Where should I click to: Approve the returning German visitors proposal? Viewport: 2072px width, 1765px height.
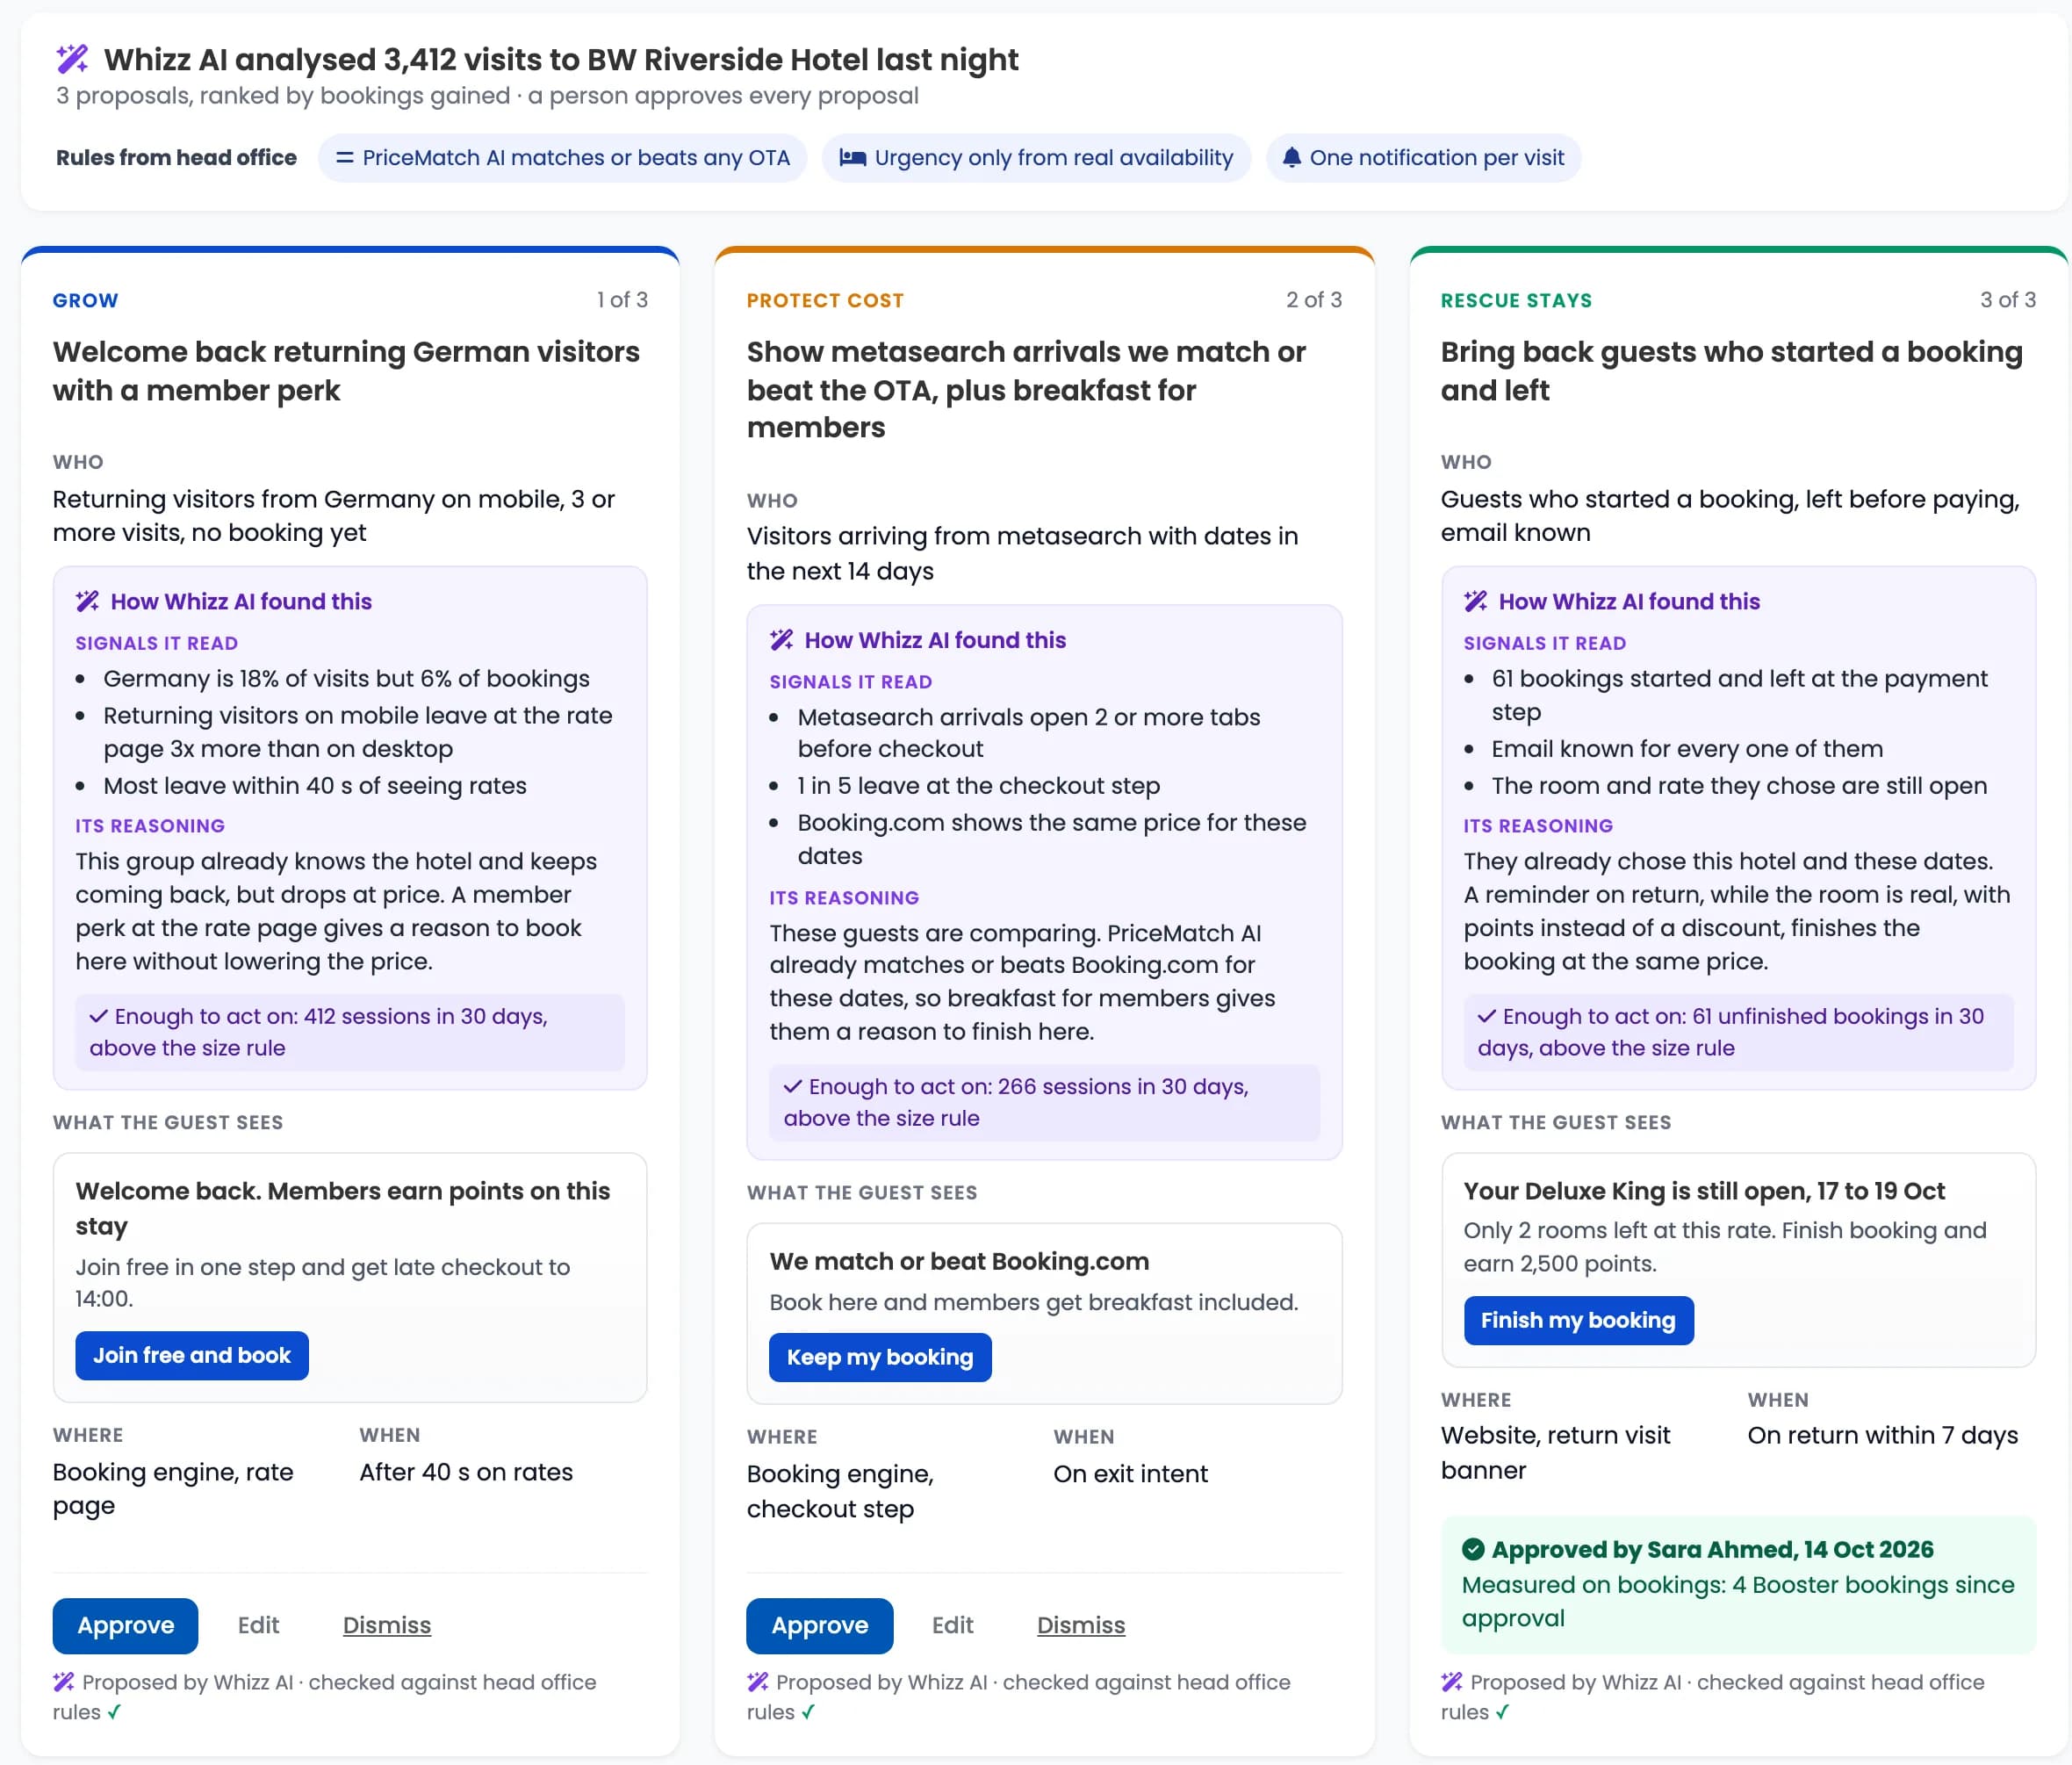click(125, 1625)
